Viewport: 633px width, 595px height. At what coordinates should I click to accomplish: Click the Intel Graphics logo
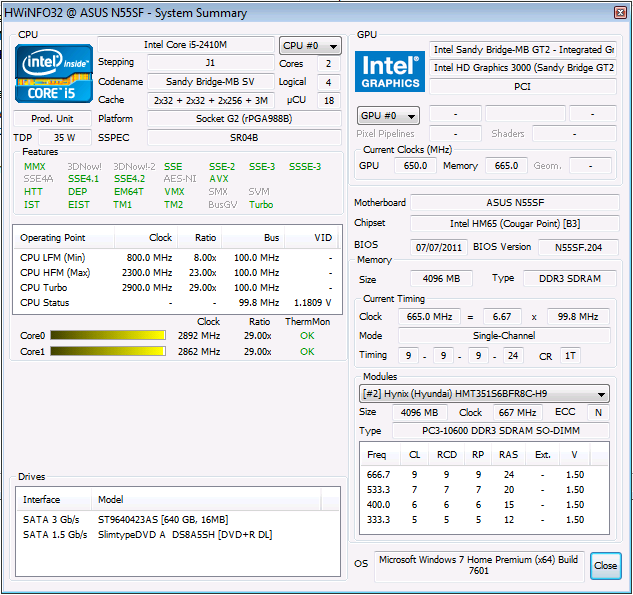390,71
